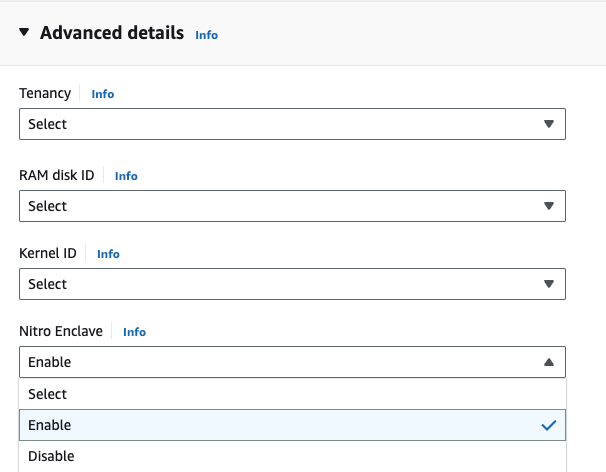
Task: Choose Enable option in Nitro Enclave list
Action: click(50, 425)
